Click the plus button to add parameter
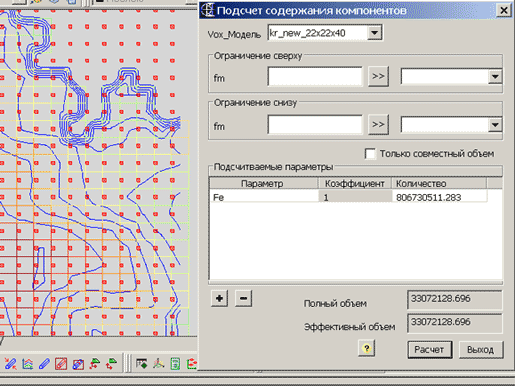The image size is (515, 386). pos(219,298)
